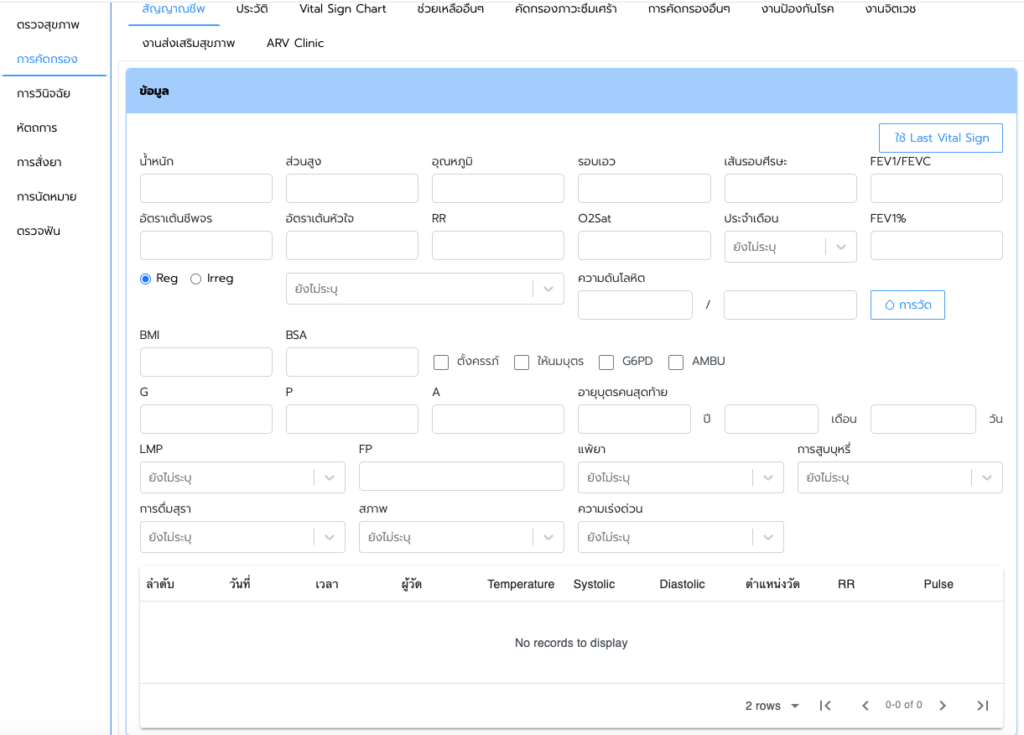Select the Irreg radio button
Viewport: 1024px width, 735px height.
196,279
